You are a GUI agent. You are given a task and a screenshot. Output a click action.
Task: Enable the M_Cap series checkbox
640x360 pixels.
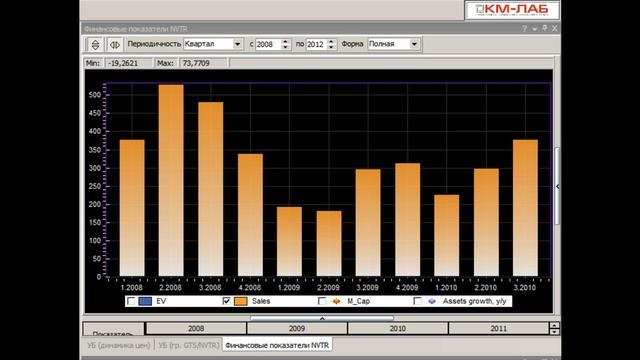tap(322, 301)
